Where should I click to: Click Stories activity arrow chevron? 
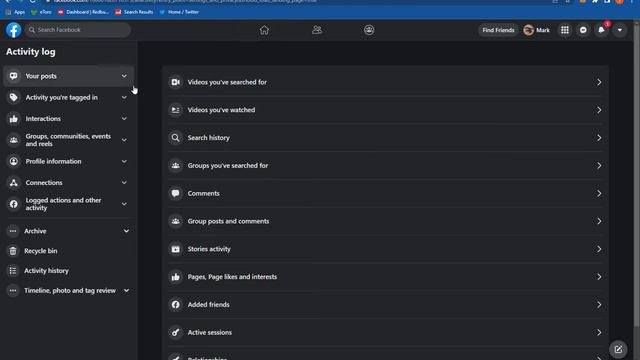click(599, 249)
